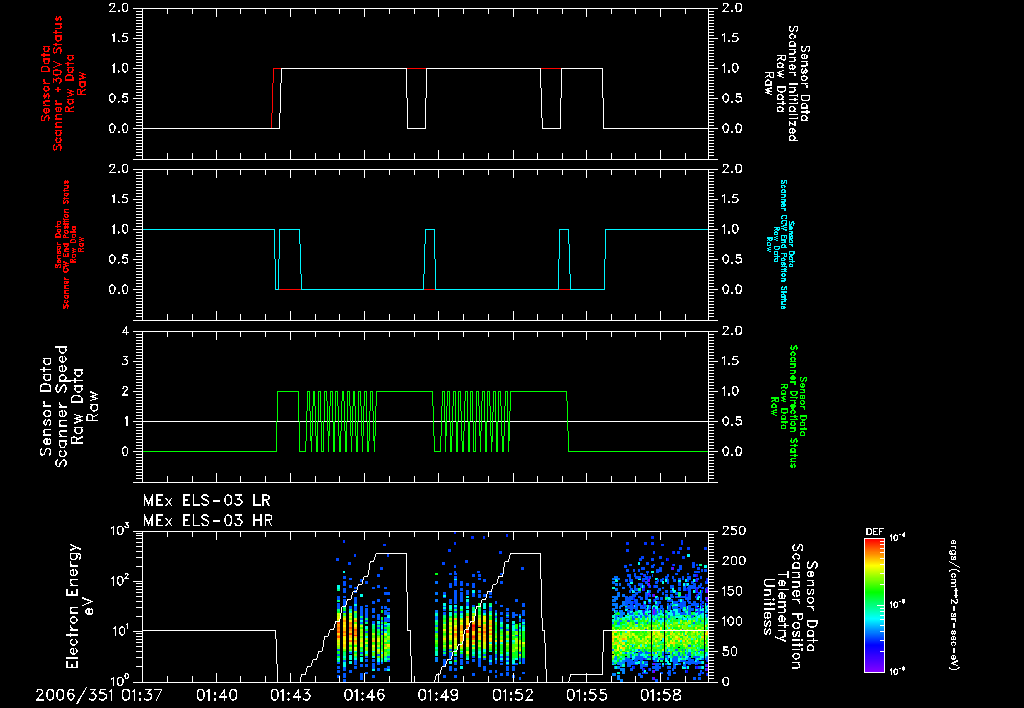1024x708 pixels.
Task: Click the '250' scanner position tick label
Action: click(x=733, y=531)
